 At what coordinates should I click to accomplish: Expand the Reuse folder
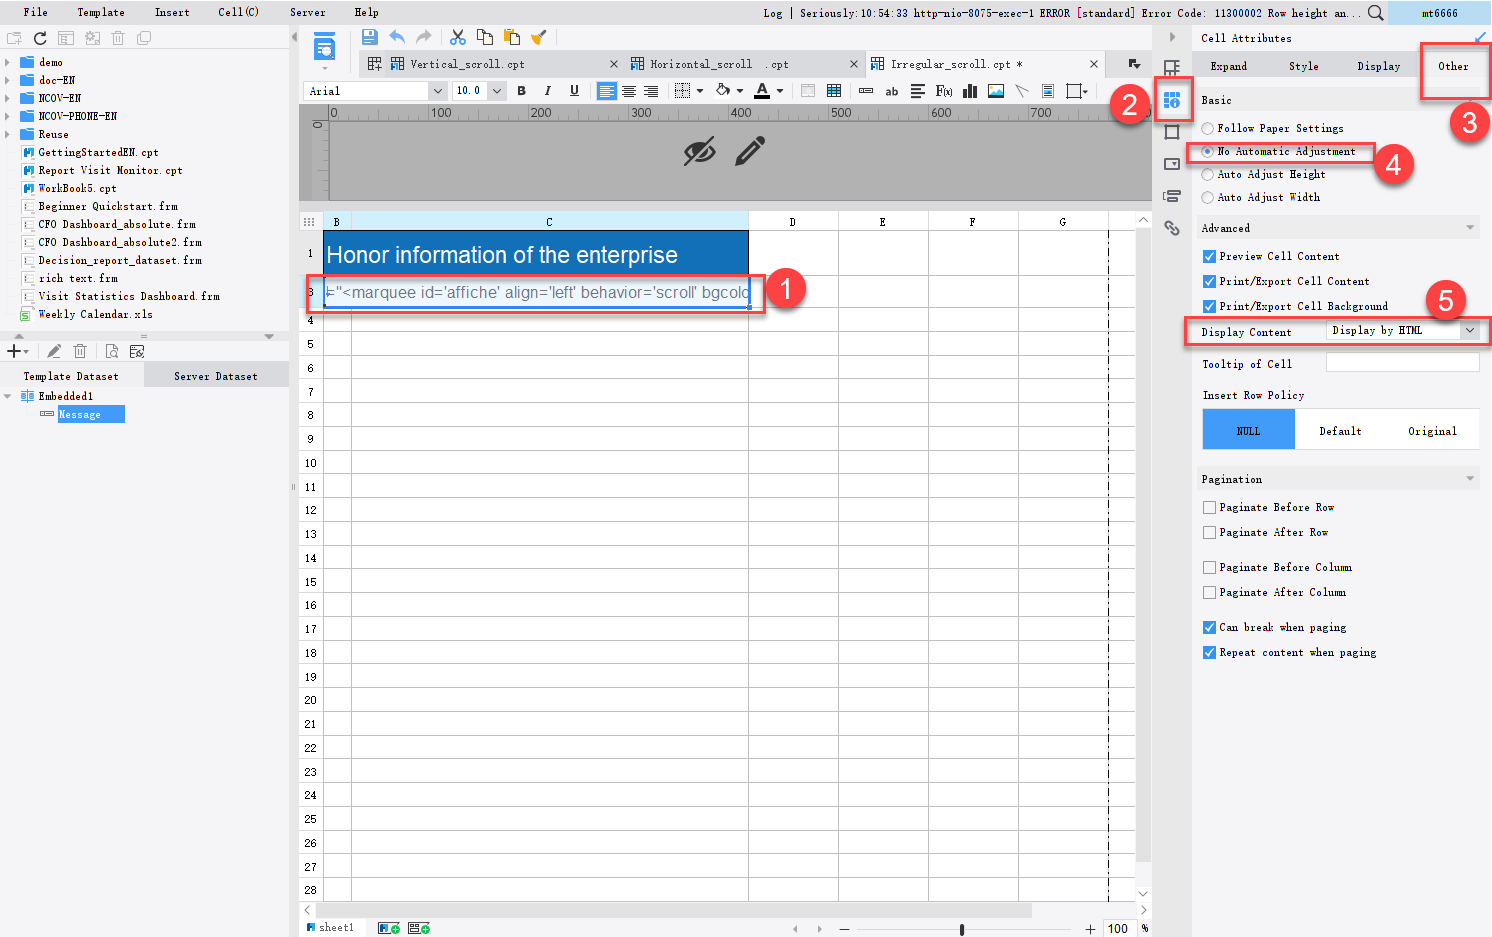[x=8, y=134]
